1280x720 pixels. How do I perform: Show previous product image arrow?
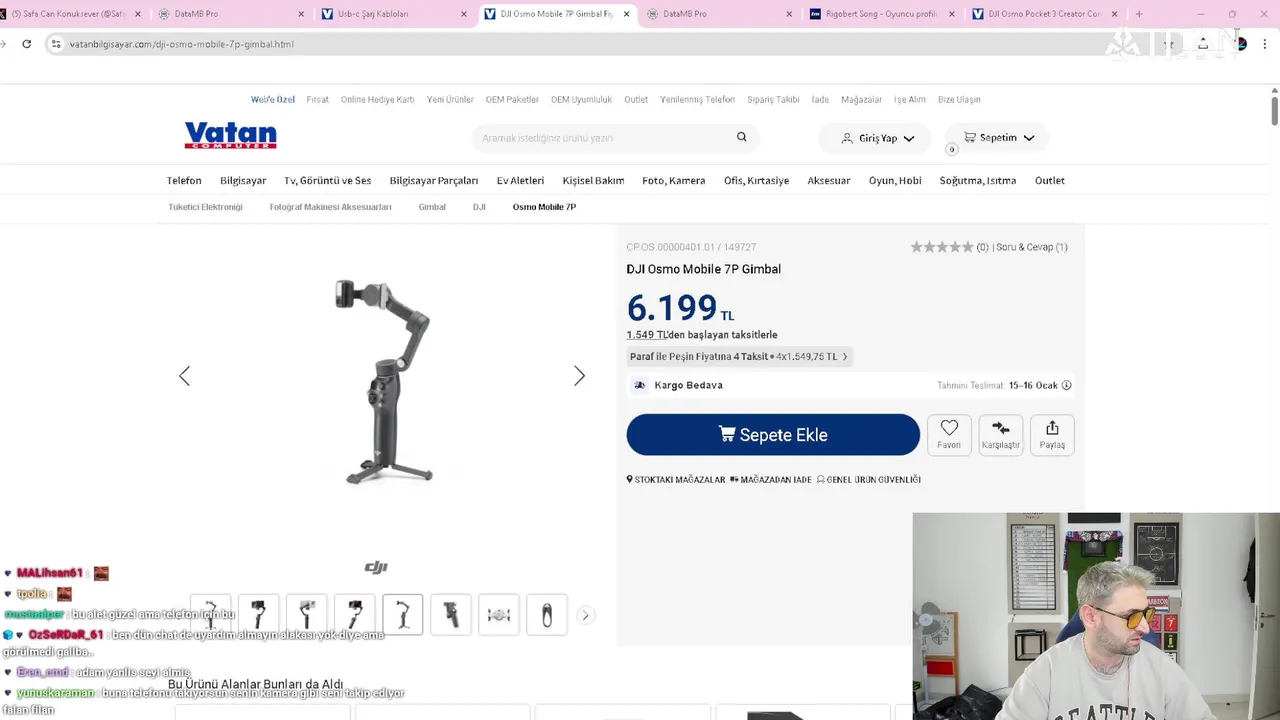pyautogui.click(x=184, y=376)
